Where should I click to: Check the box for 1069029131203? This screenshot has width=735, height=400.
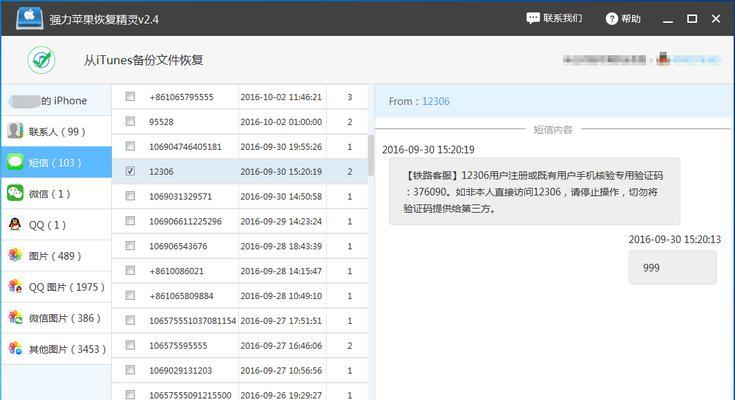[x=130, y=370]
